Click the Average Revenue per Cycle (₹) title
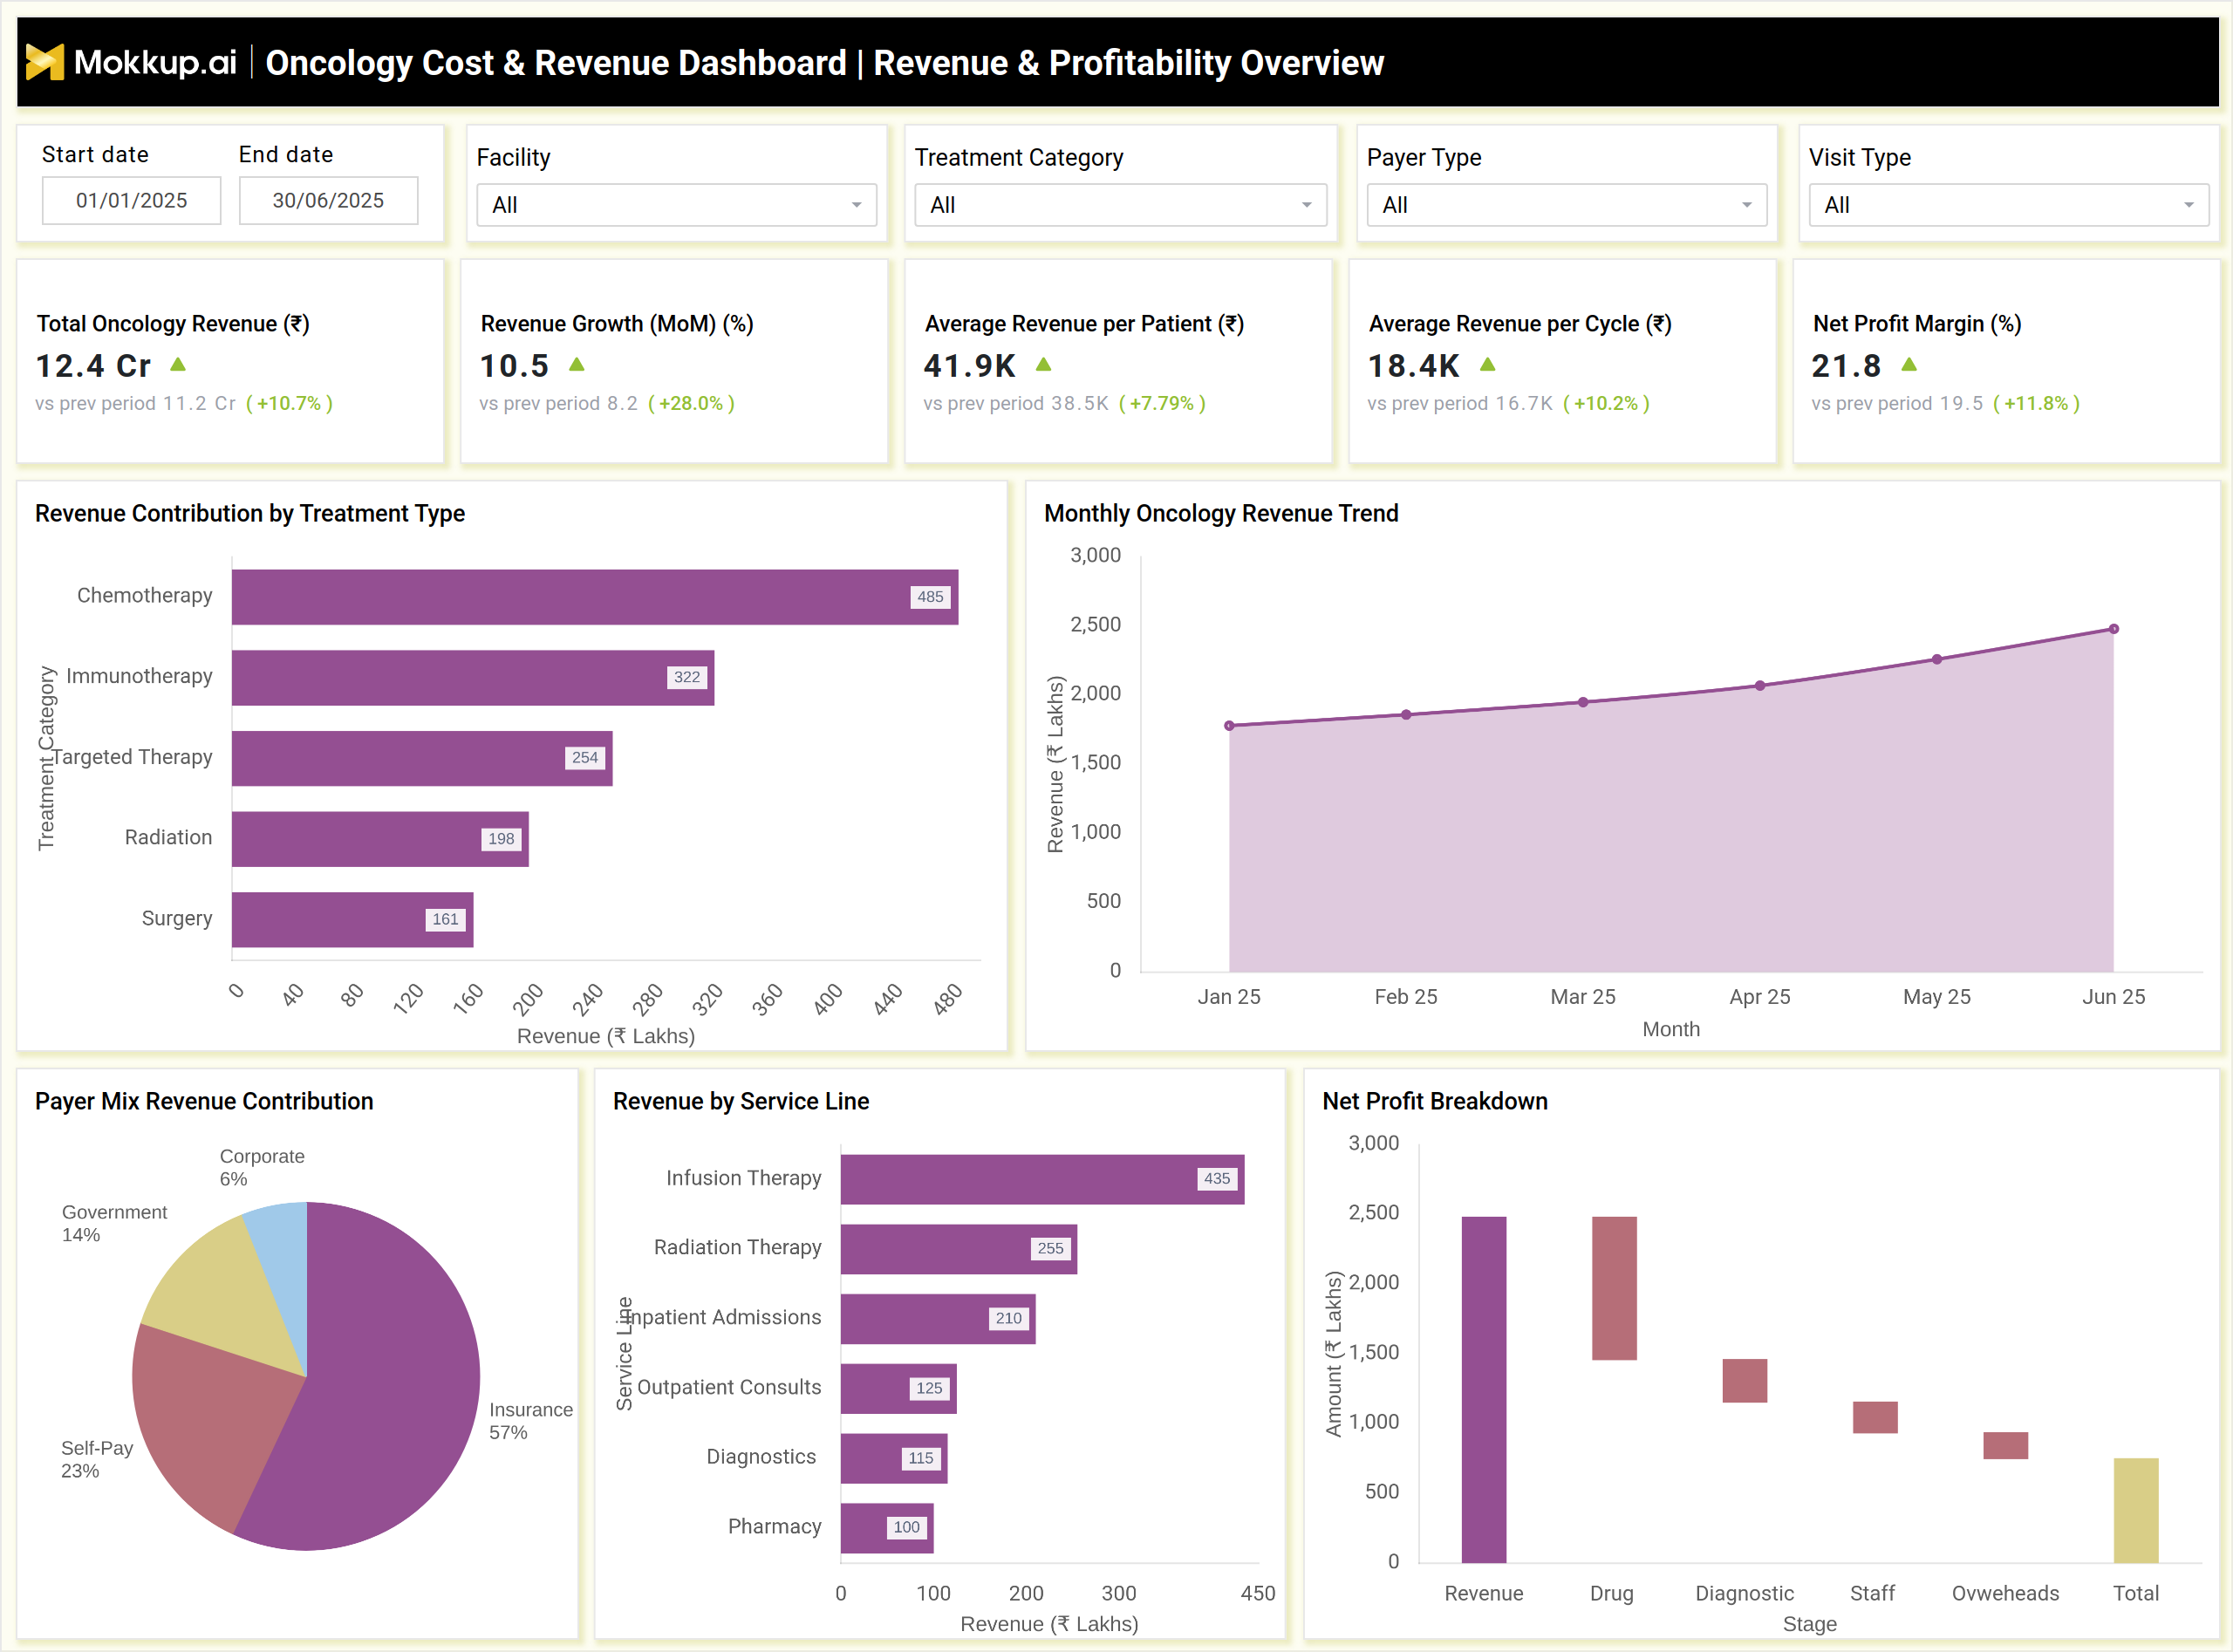Image resolution: width=2233 pixels, height=1652 pixels. (x=1520, y=324)
